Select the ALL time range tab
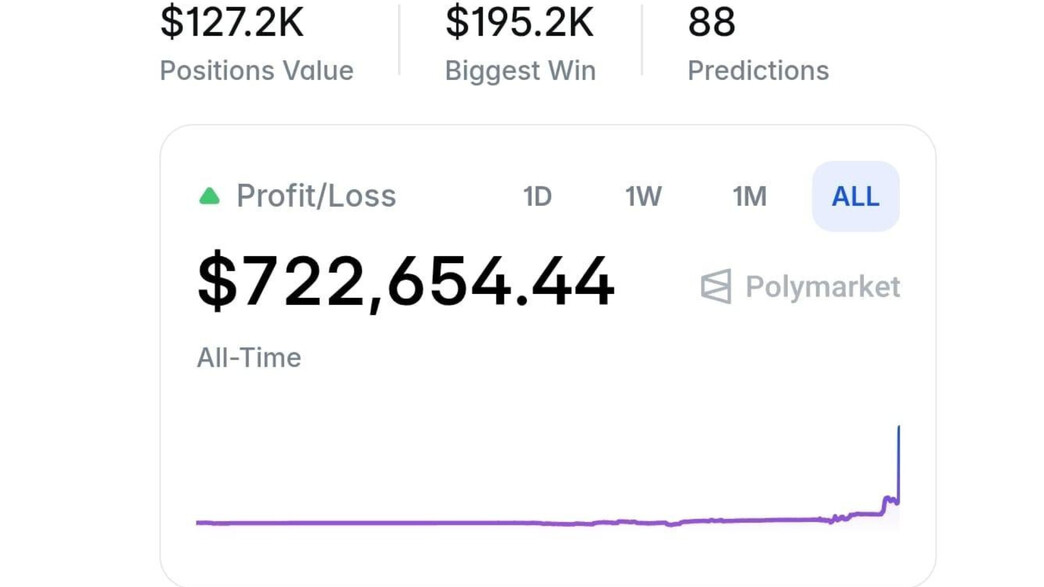This screenshot has height=587, width=1044. [855, 196]
